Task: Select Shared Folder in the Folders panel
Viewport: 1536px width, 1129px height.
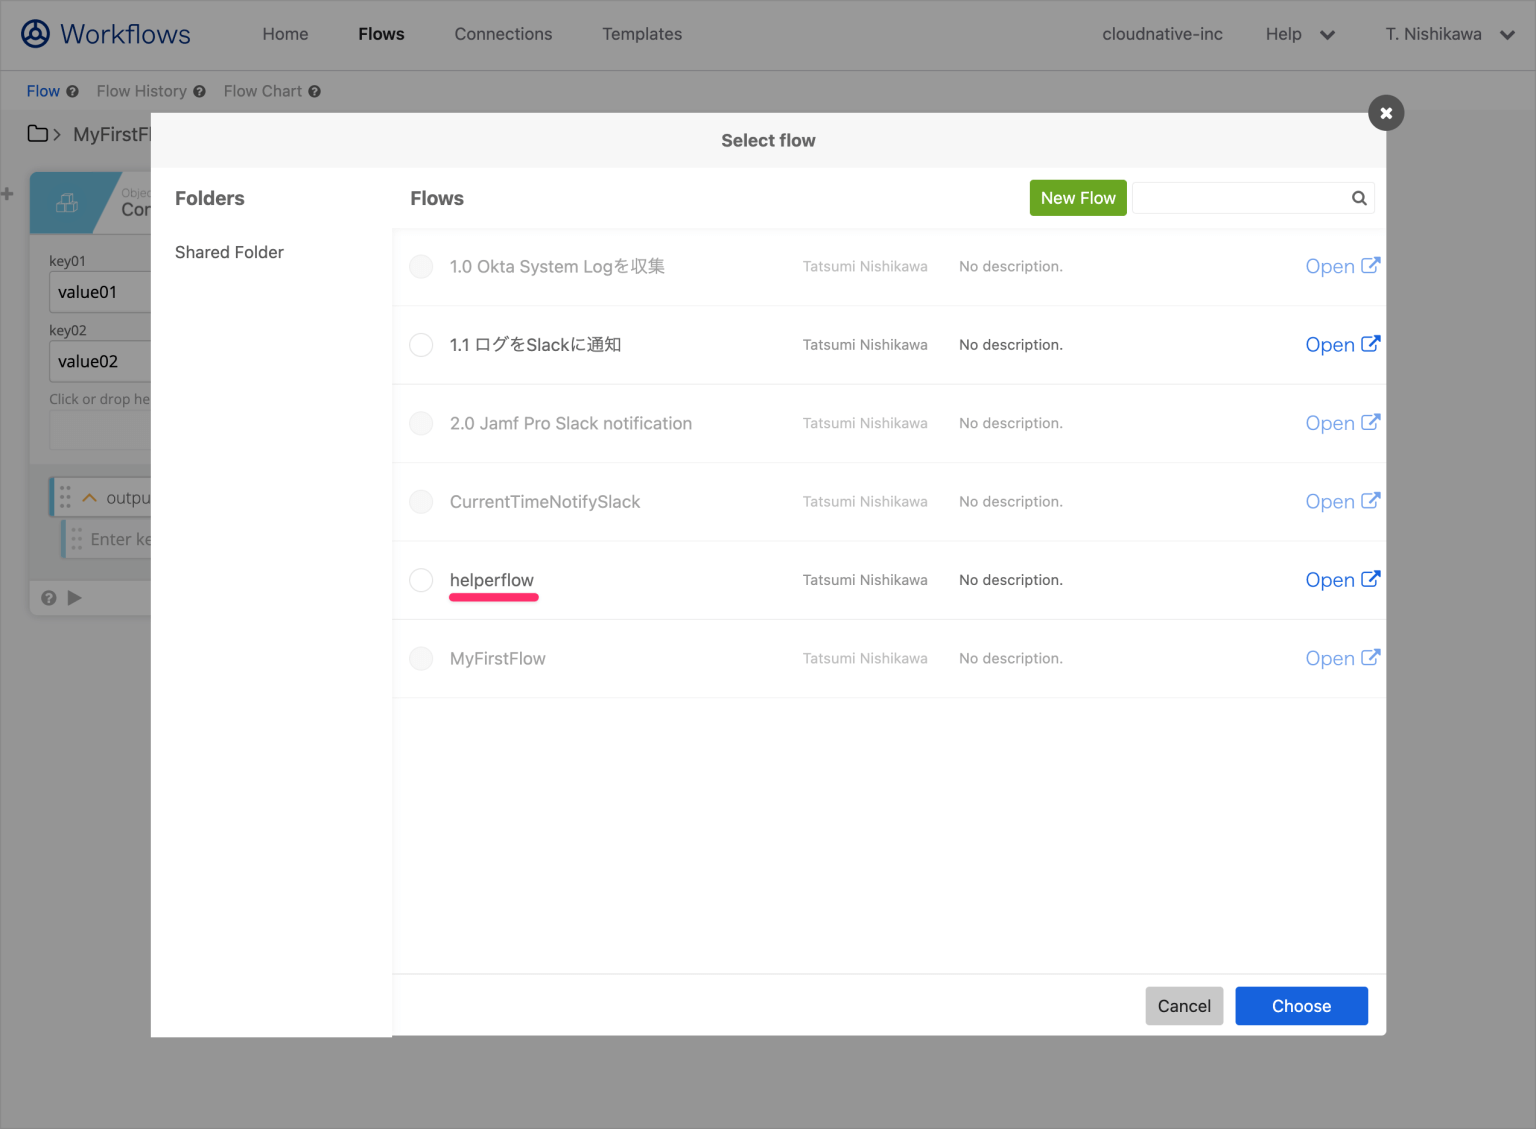Action: [x=229, y=252]
